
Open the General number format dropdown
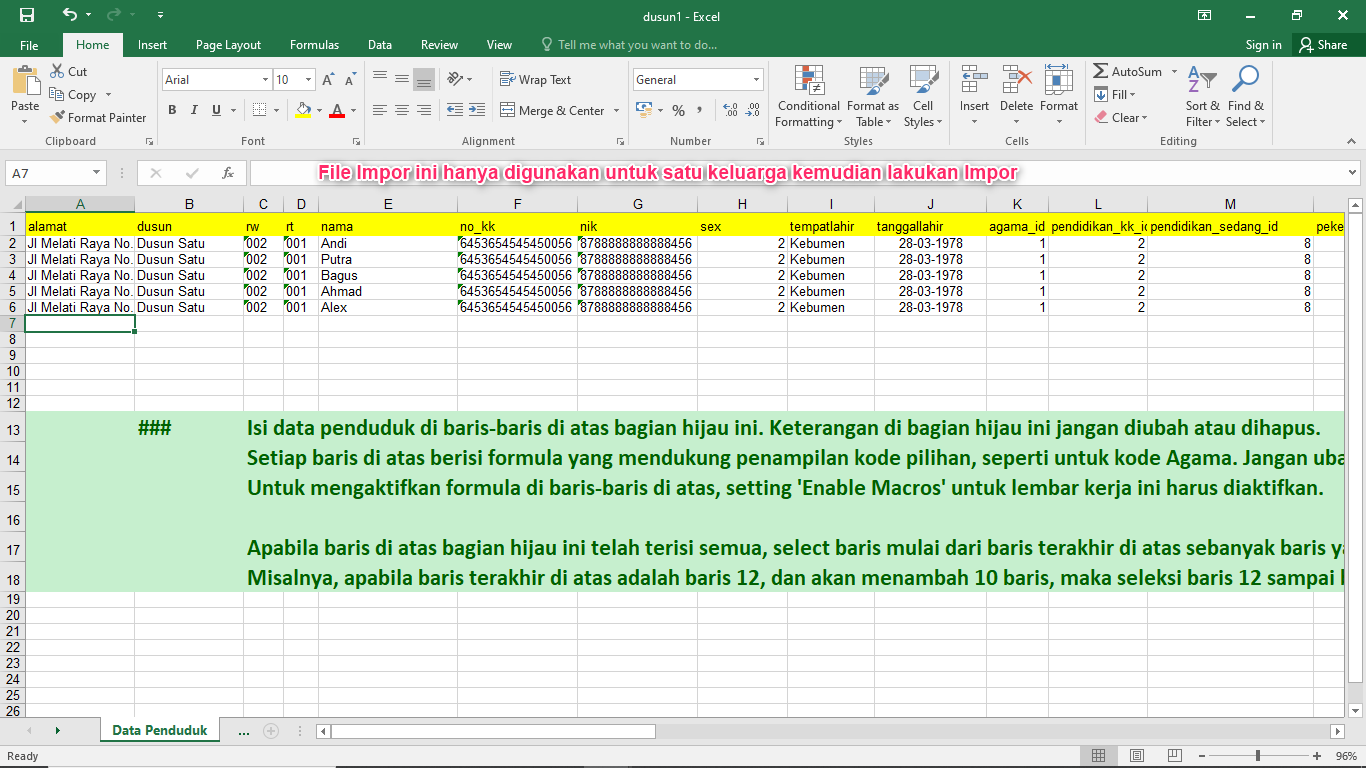(x=757, y=80)
